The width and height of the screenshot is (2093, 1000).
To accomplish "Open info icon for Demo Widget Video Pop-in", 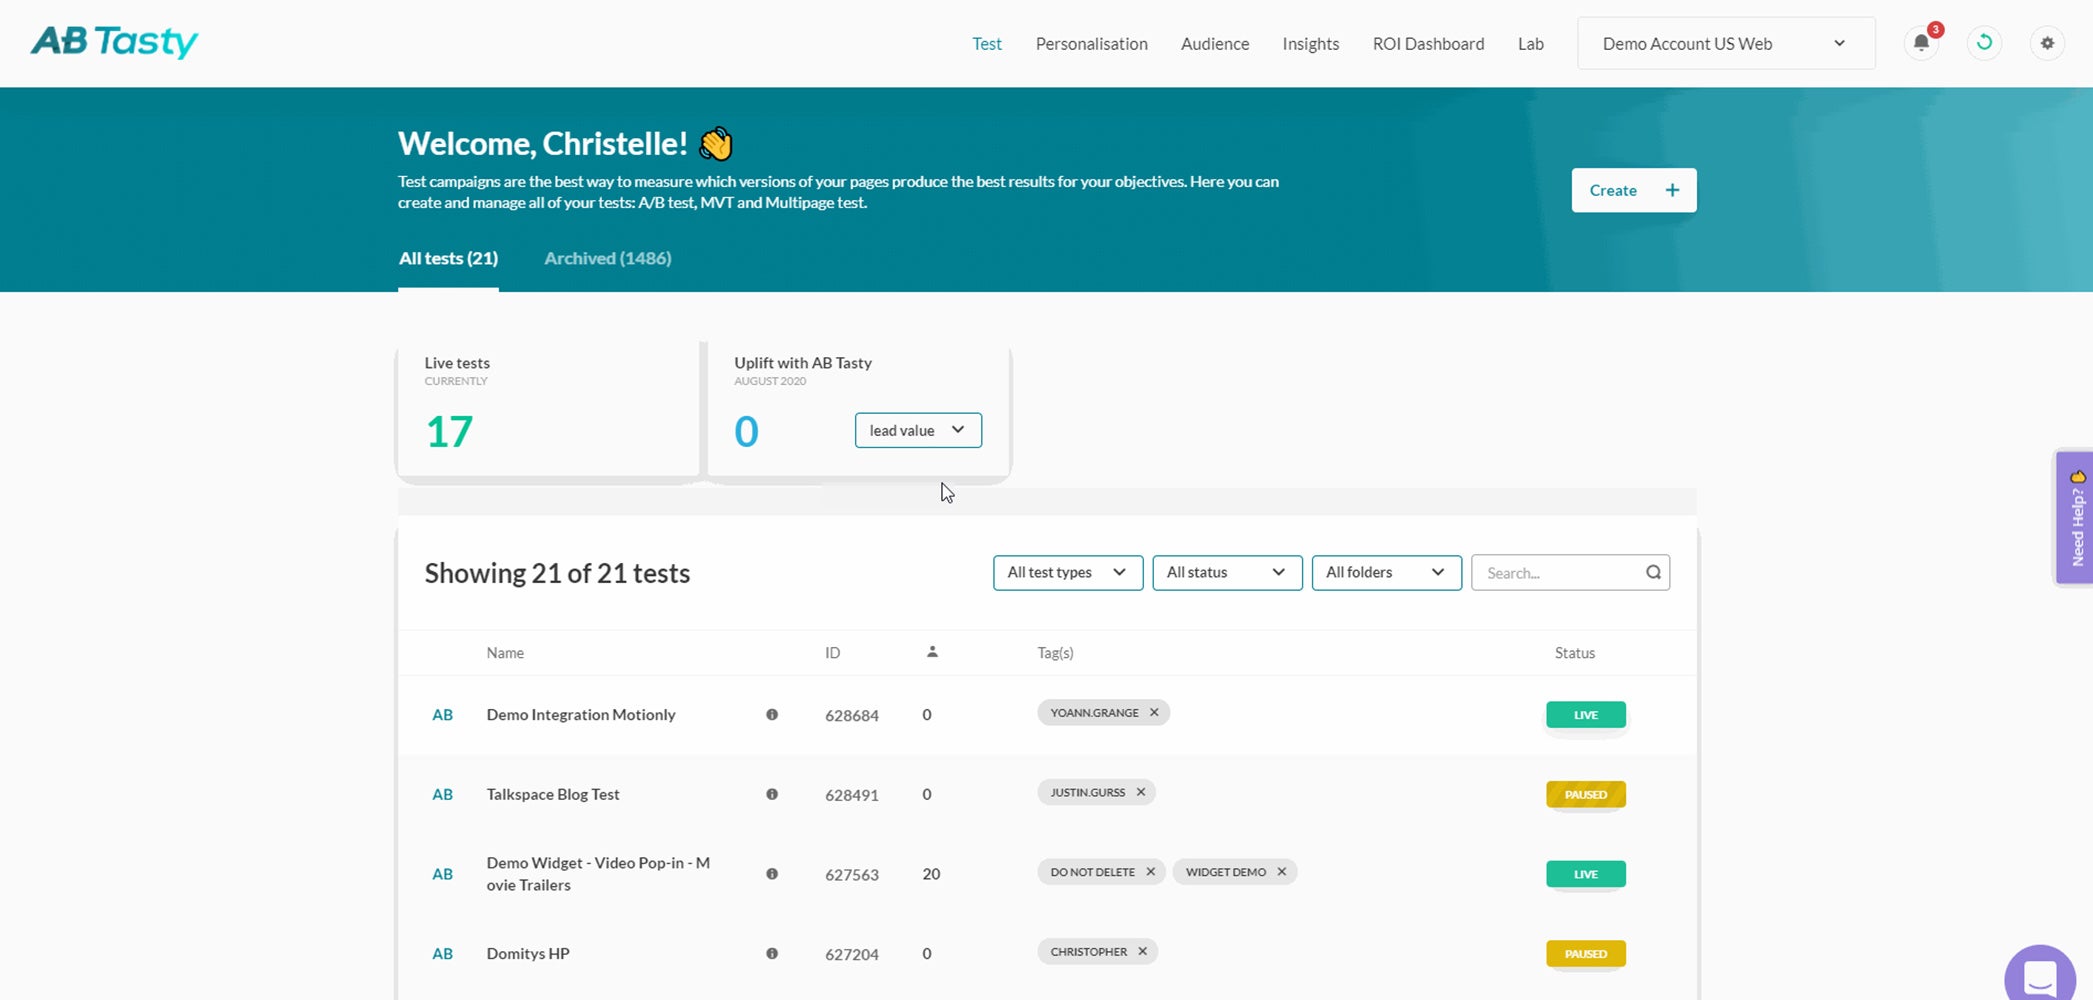I will coord(772,874).
